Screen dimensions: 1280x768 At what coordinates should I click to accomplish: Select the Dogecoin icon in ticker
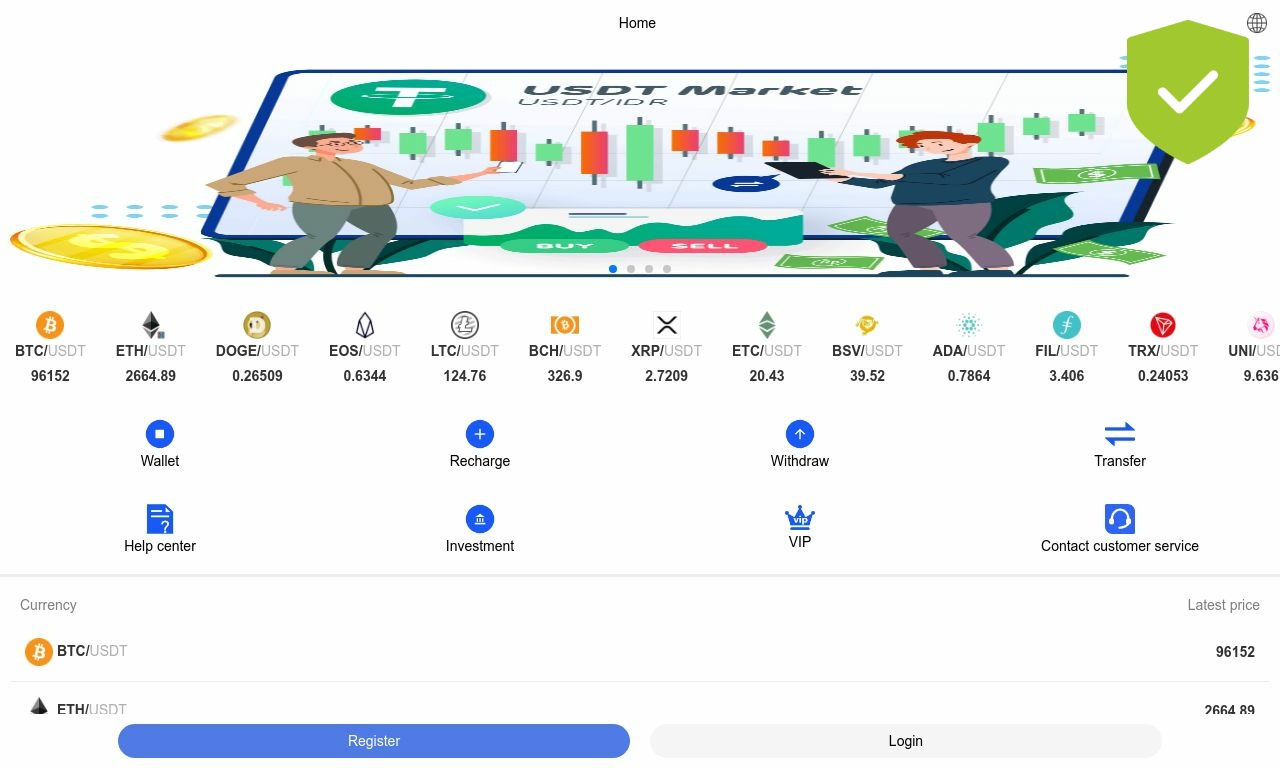pos(257,325)
